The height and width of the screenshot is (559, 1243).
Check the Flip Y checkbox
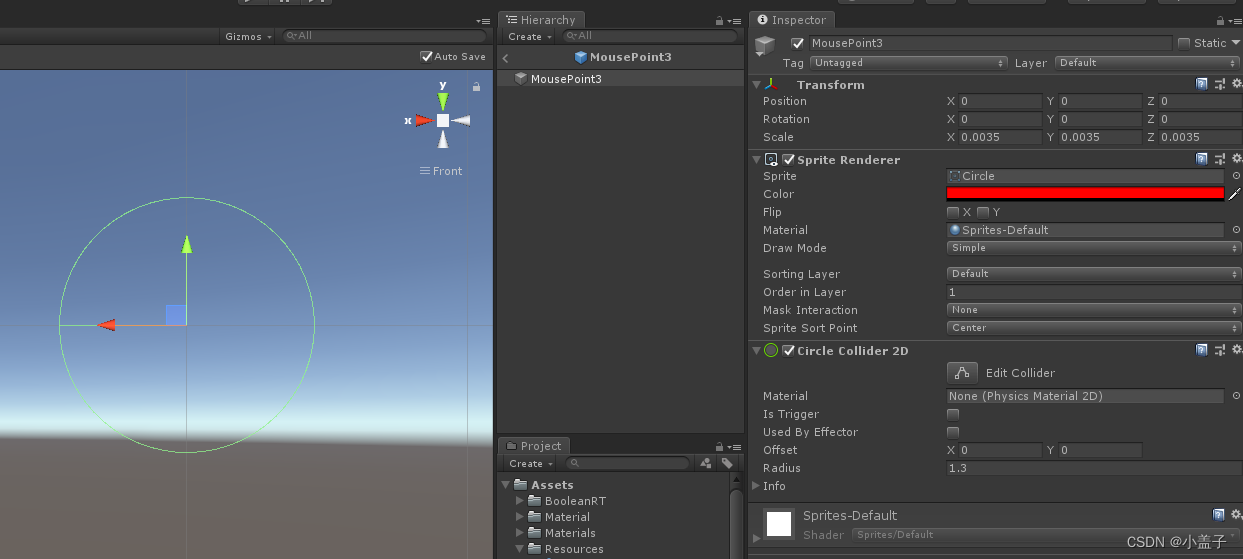[x=983, y=212]
